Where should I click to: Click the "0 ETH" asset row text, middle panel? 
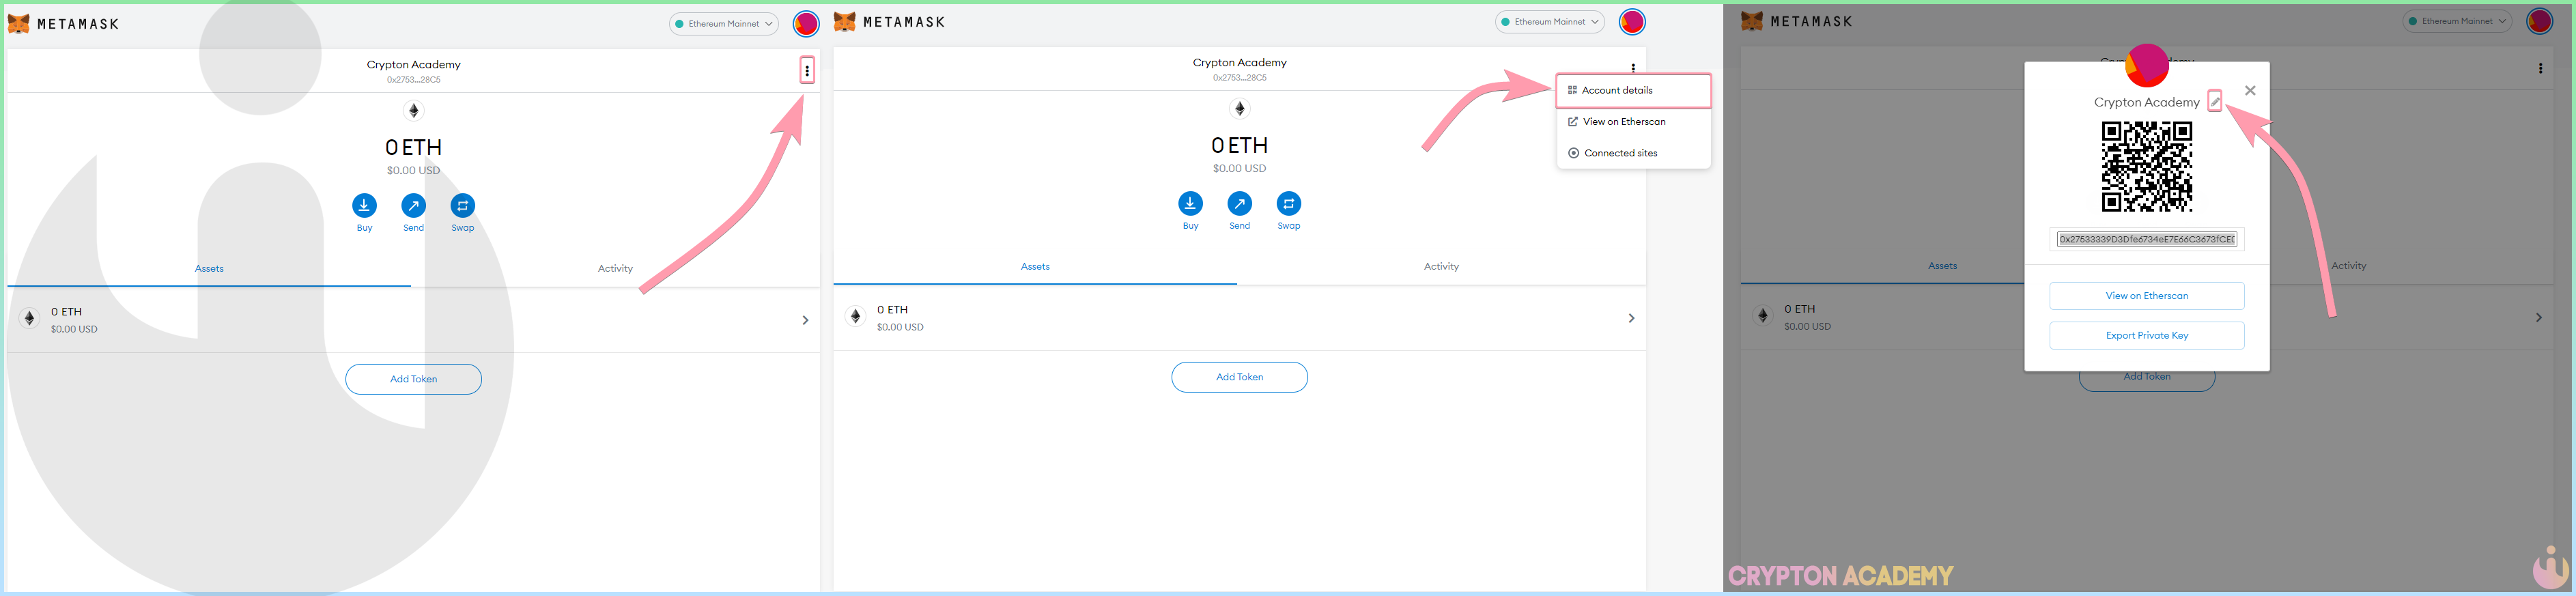[892, 310]
